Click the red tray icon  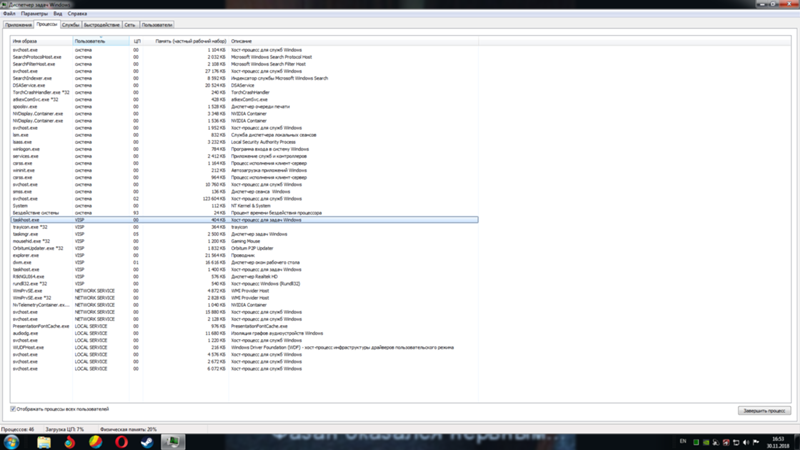pyautogui.click(x=726, y=442)
